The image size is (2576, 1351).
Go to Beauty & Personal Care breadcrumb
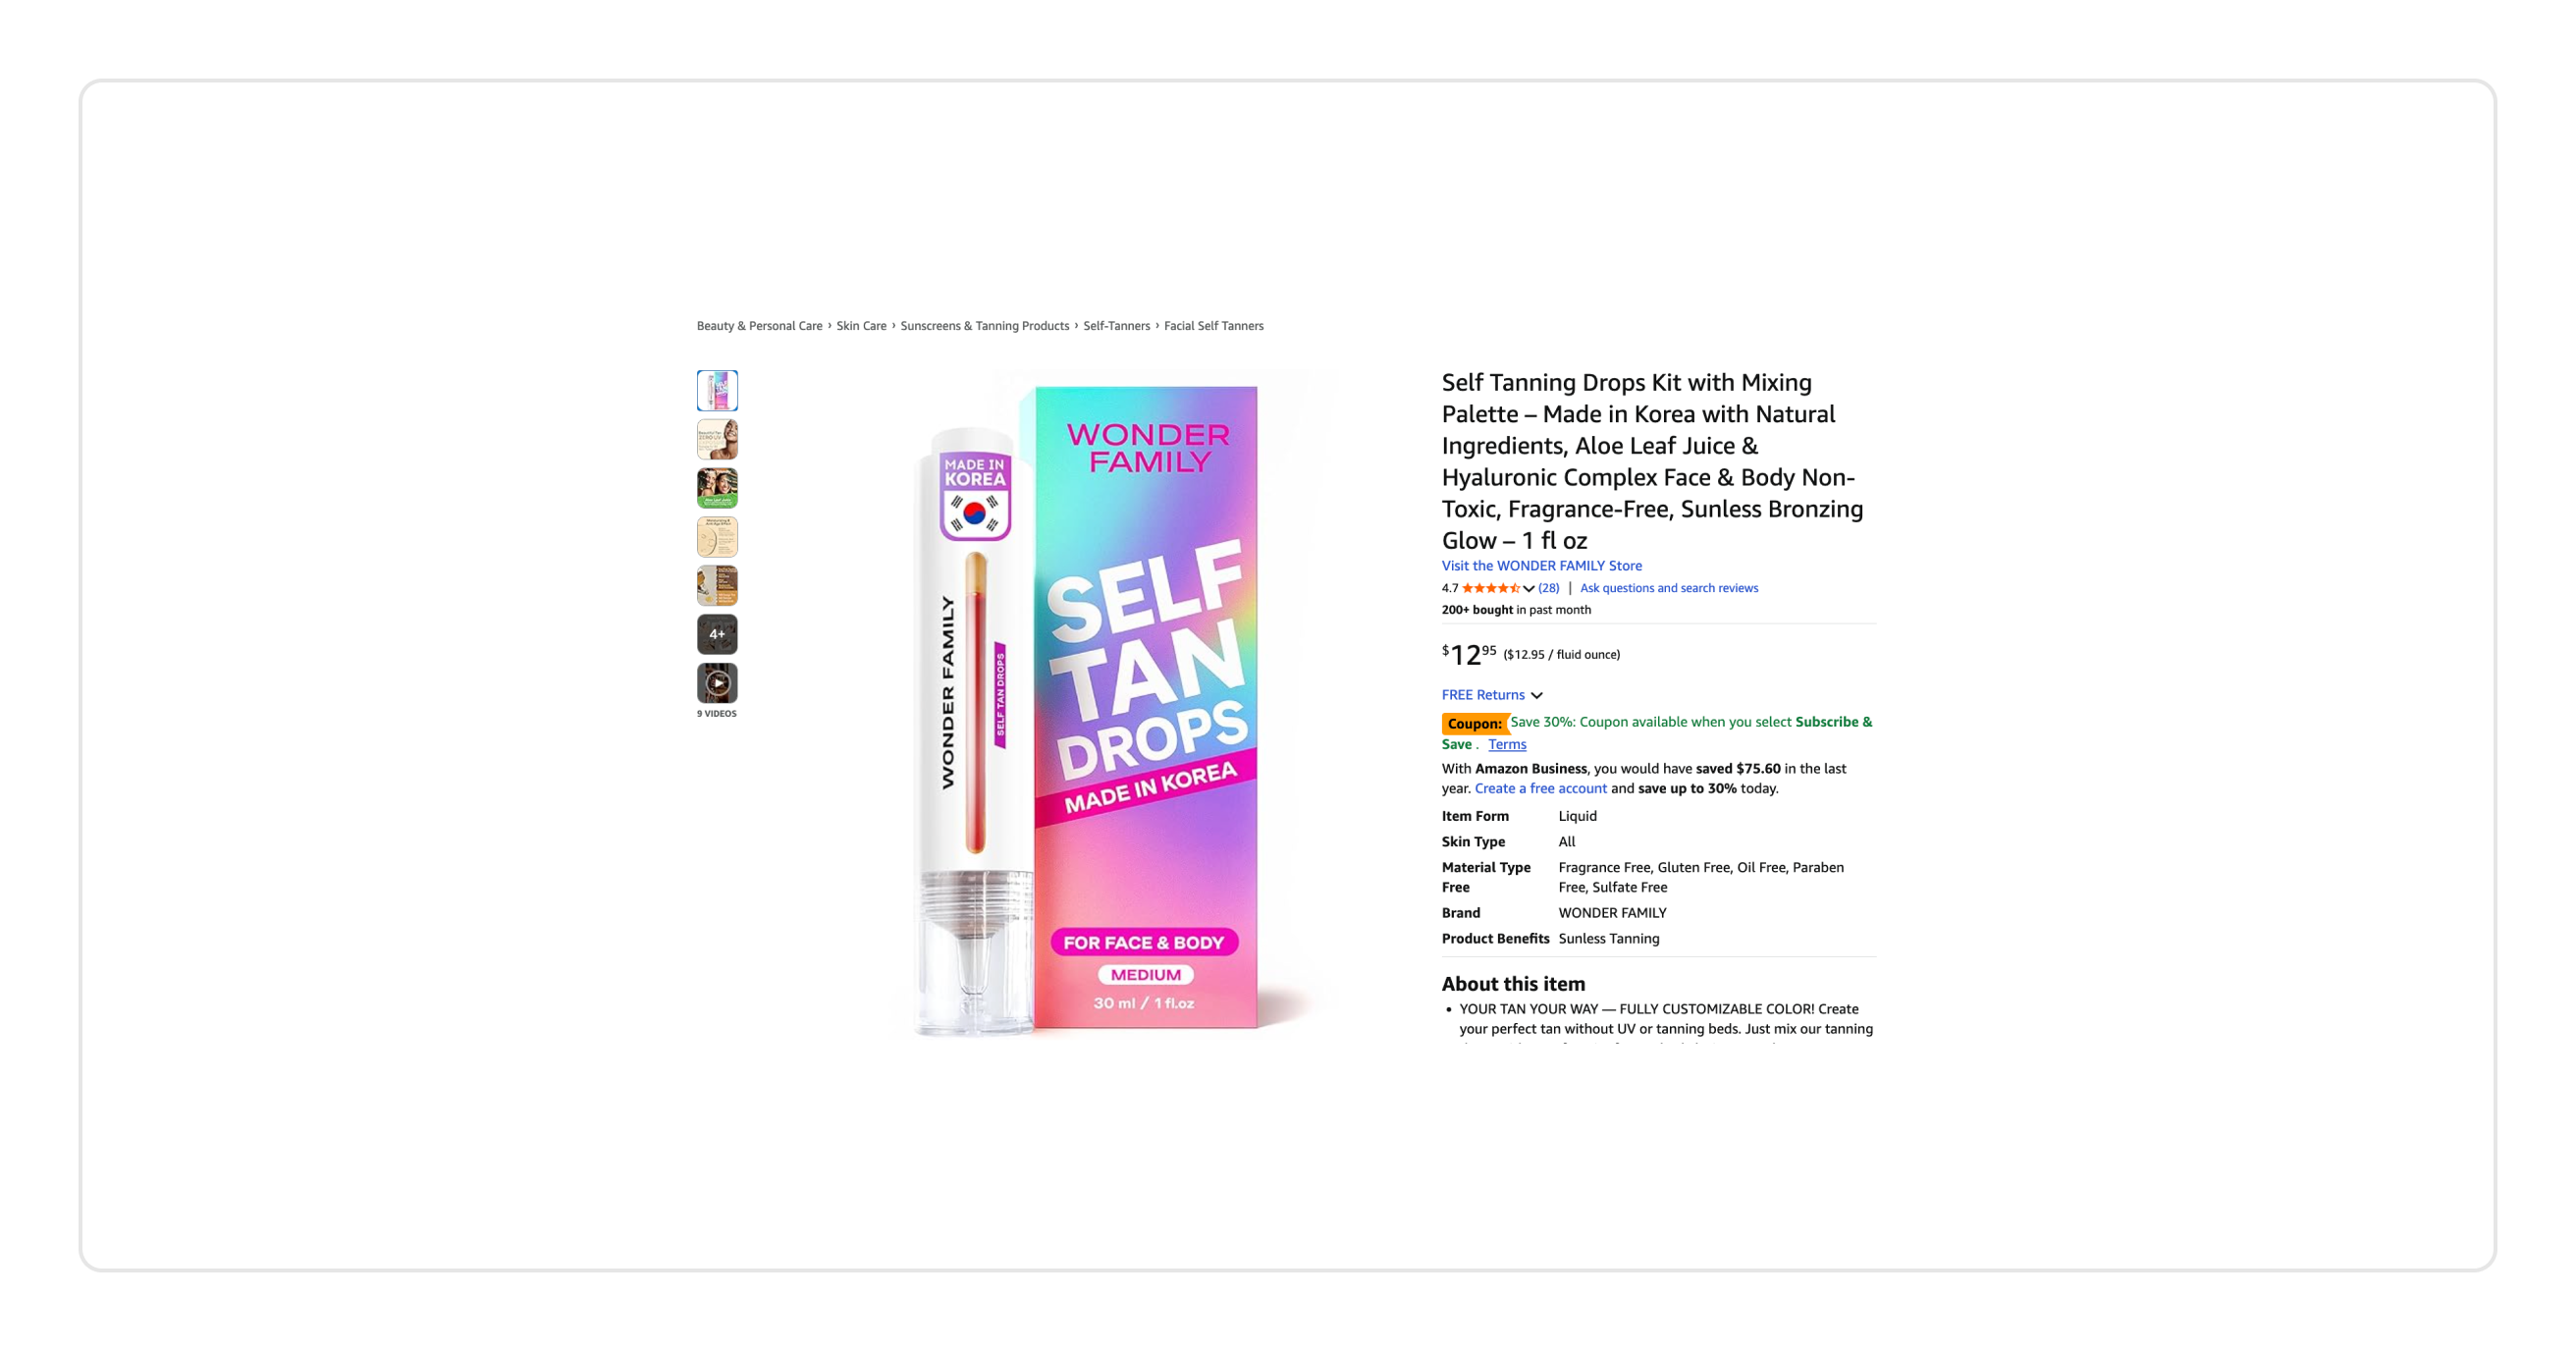(759, 326)
